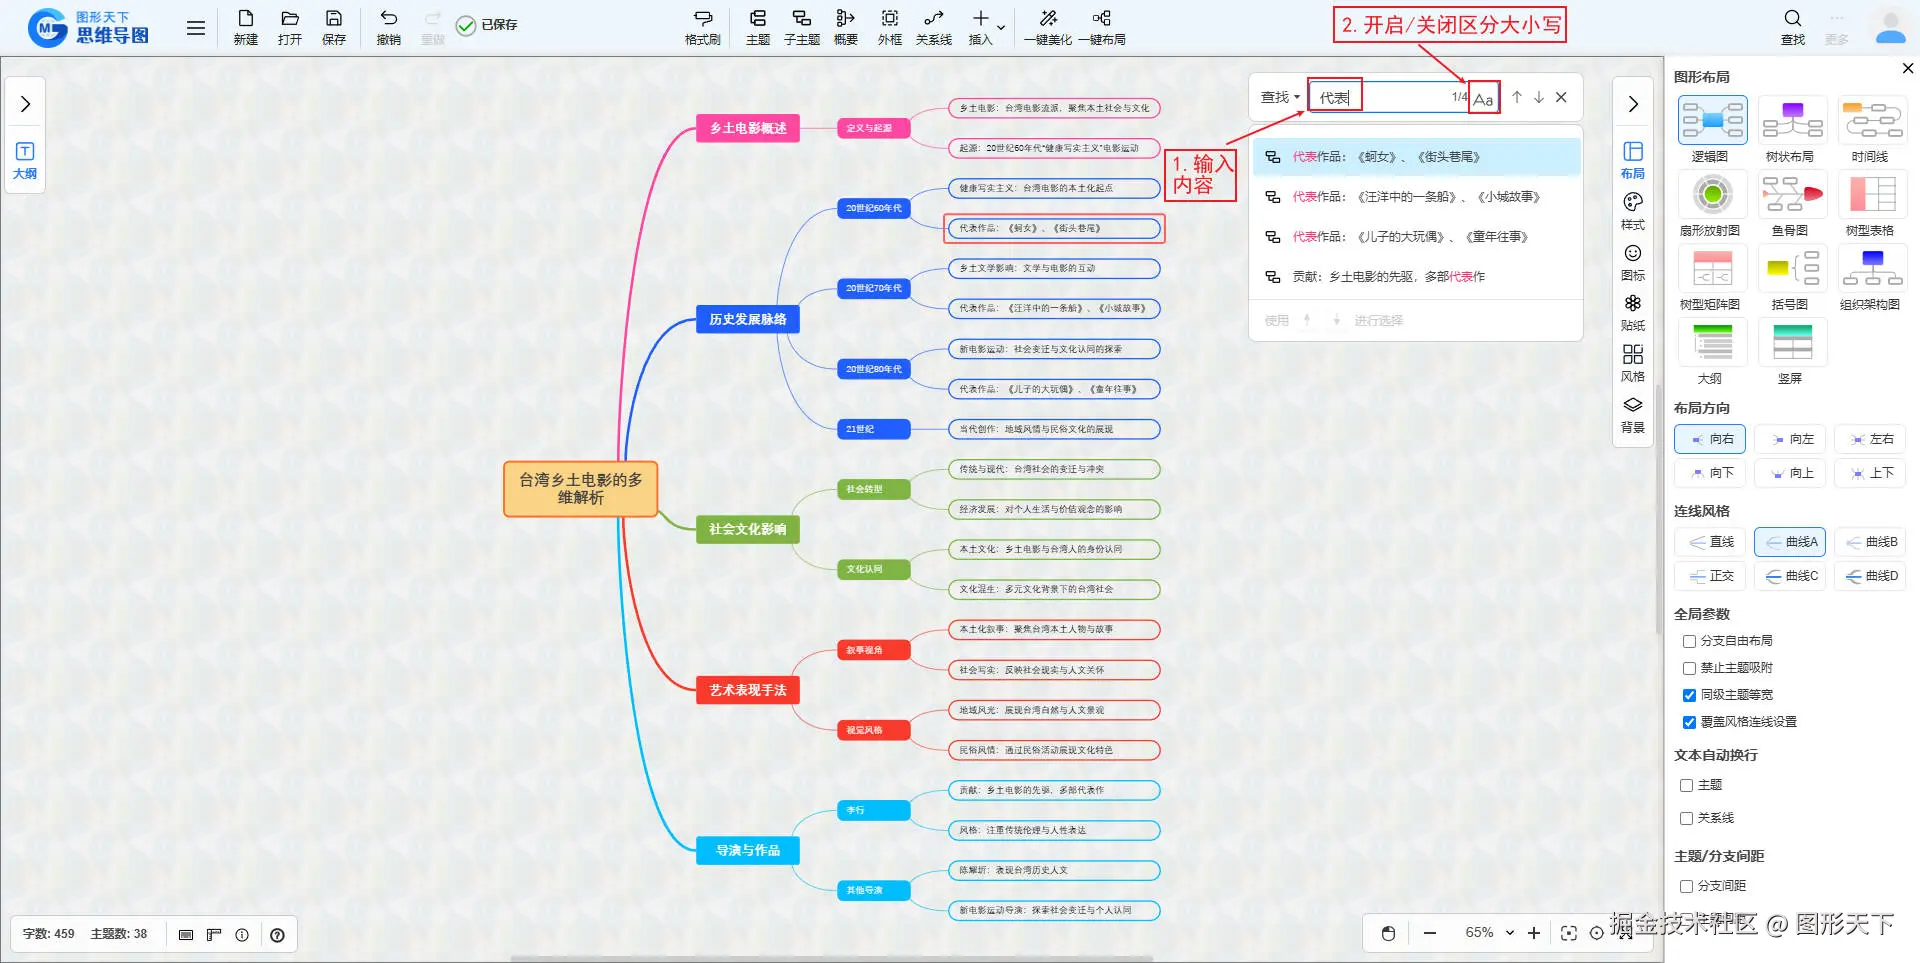Image resolution: width=1920 pixels, height=963 pixels.
Task: Click the info icon in status bar
Action: click(242, 935)
